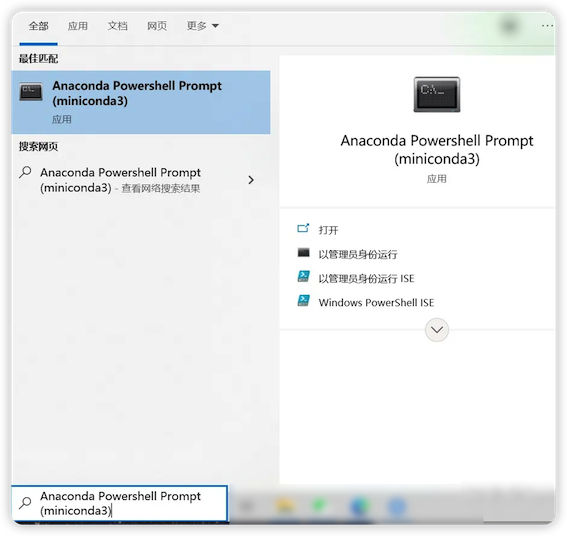Click the magnifier icon in search box

[25, 502]
